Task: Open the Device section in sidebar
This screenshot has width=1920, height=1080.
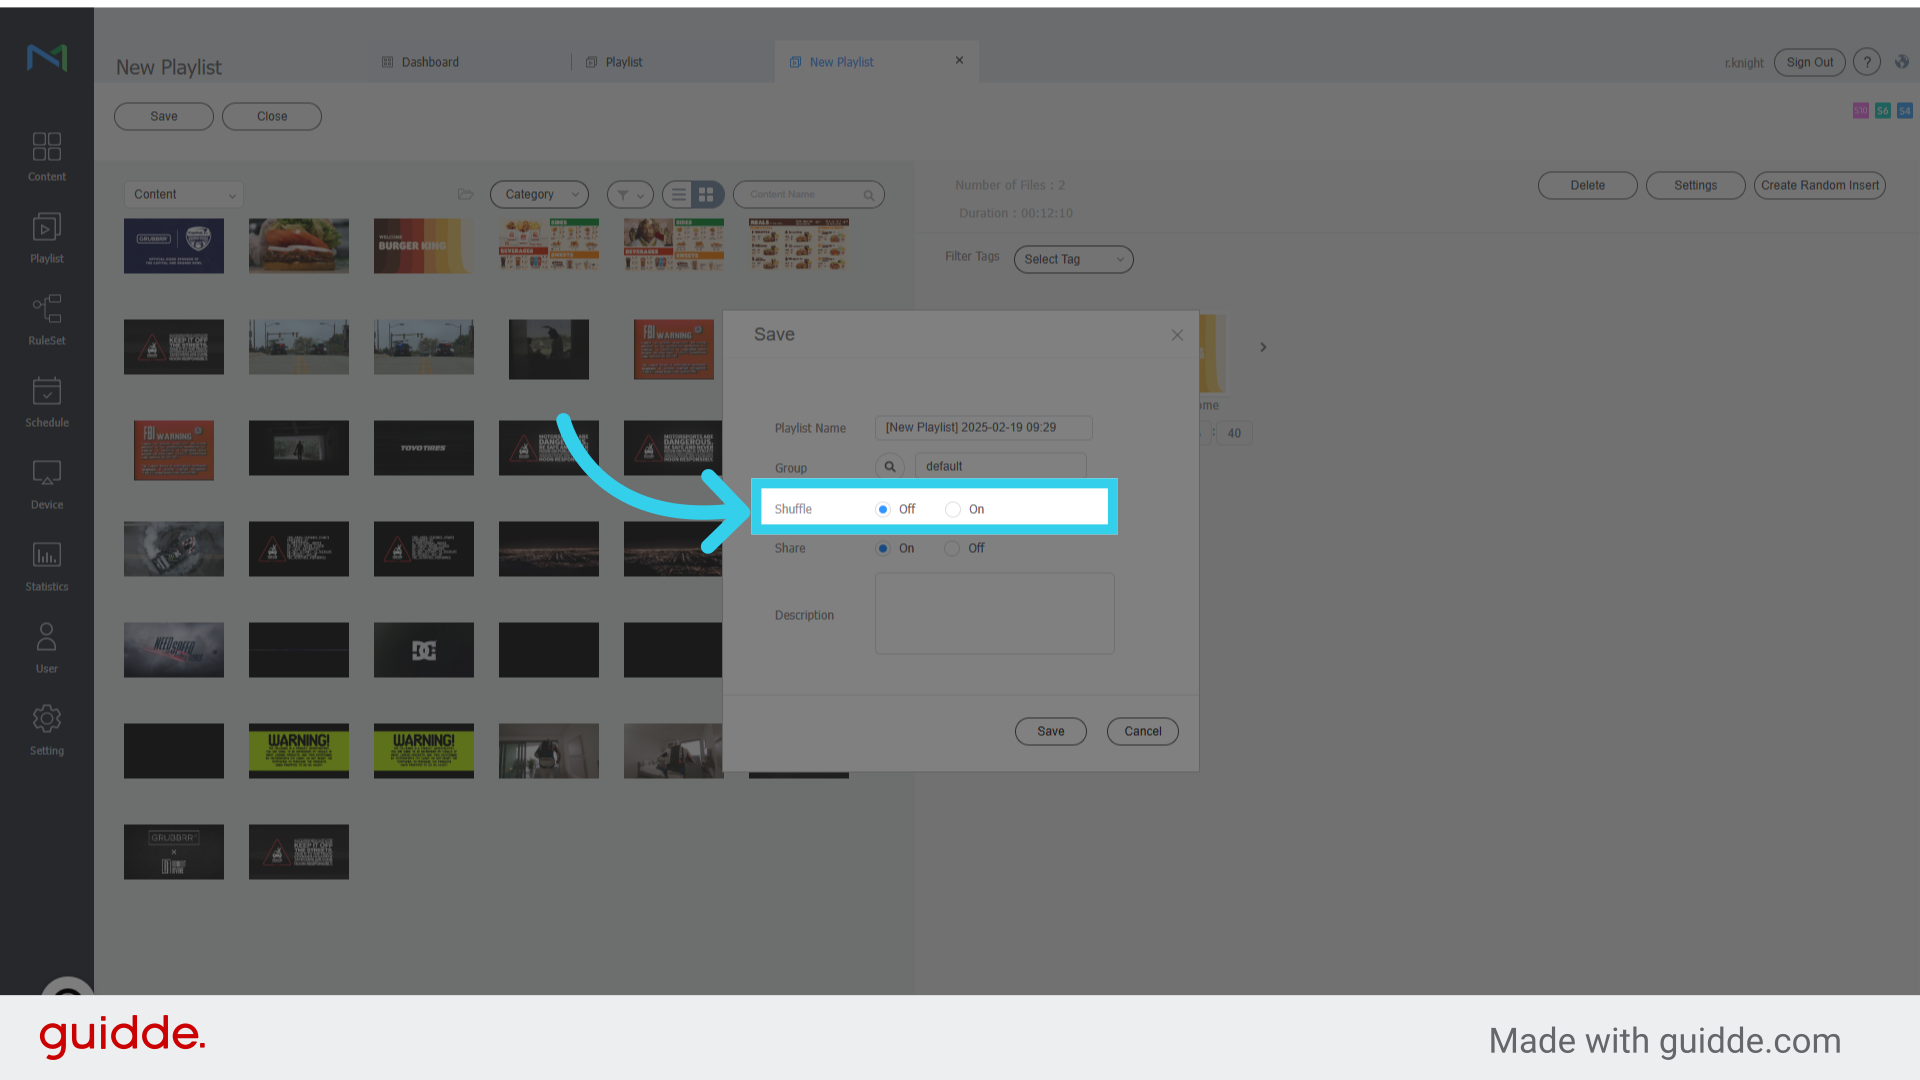Action: 46,485
